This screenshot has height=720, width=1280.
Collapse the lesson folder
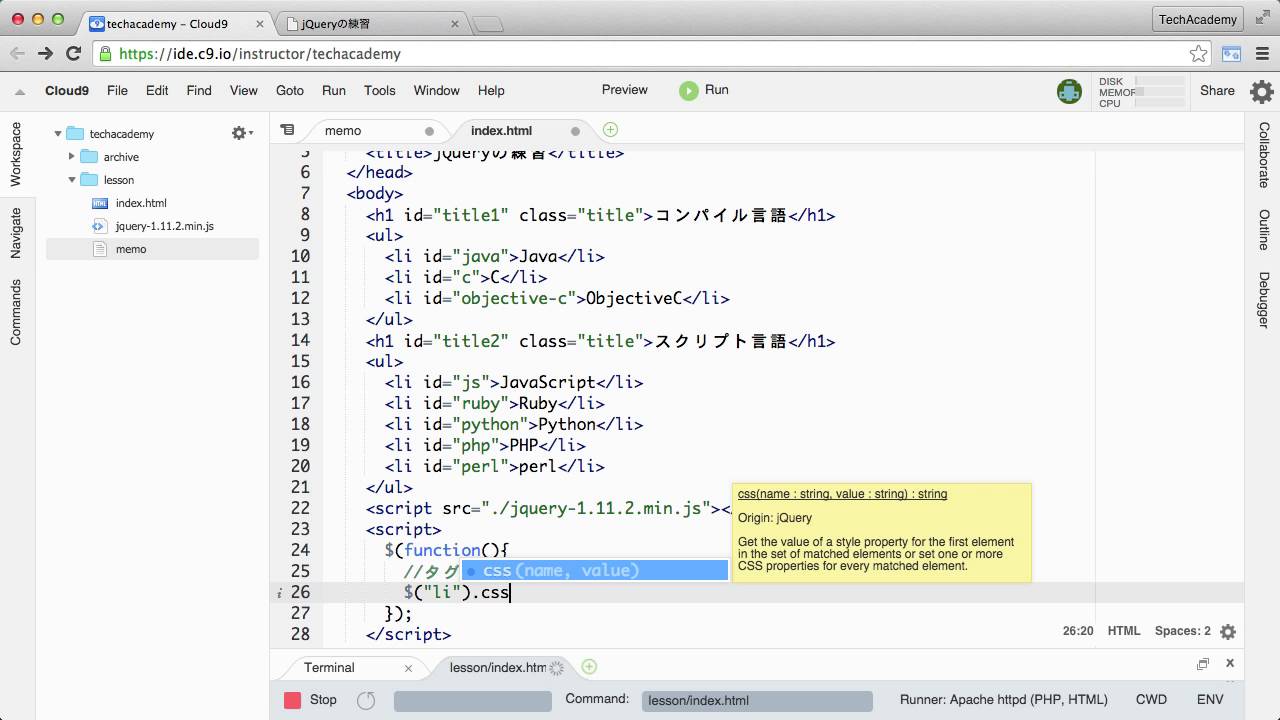(72, 180)
